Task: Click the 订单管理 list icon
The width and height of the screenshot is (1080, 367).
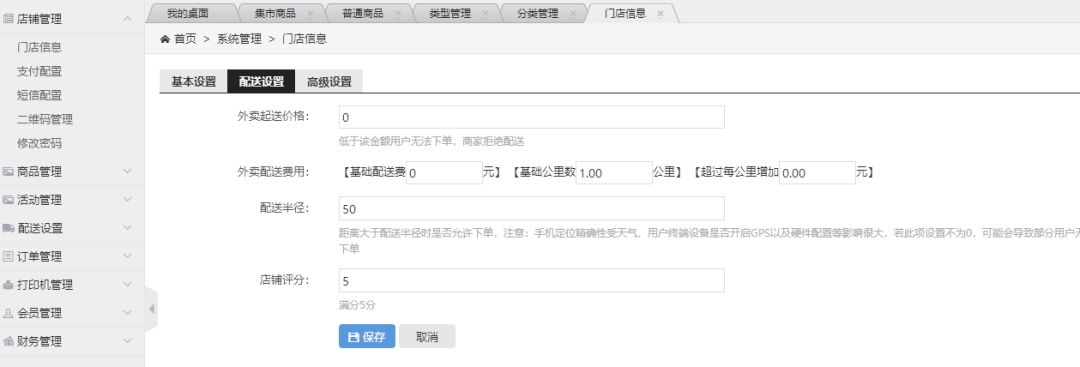Action: [9, 256]
